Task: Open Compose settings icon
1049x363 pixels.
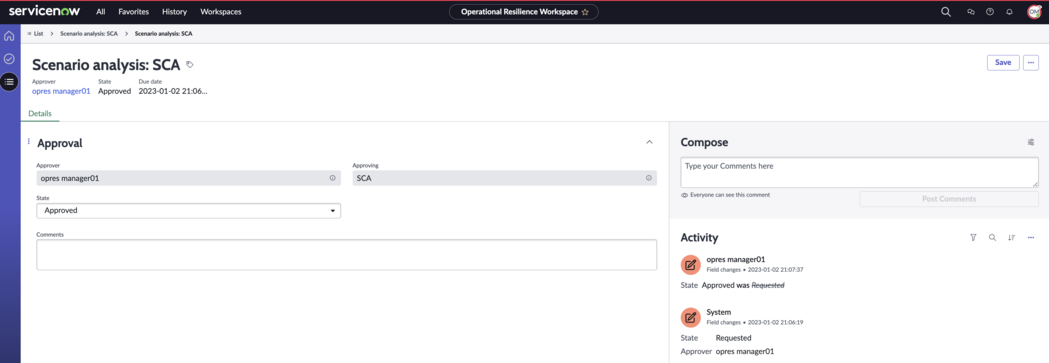Action: (1031, 142)
